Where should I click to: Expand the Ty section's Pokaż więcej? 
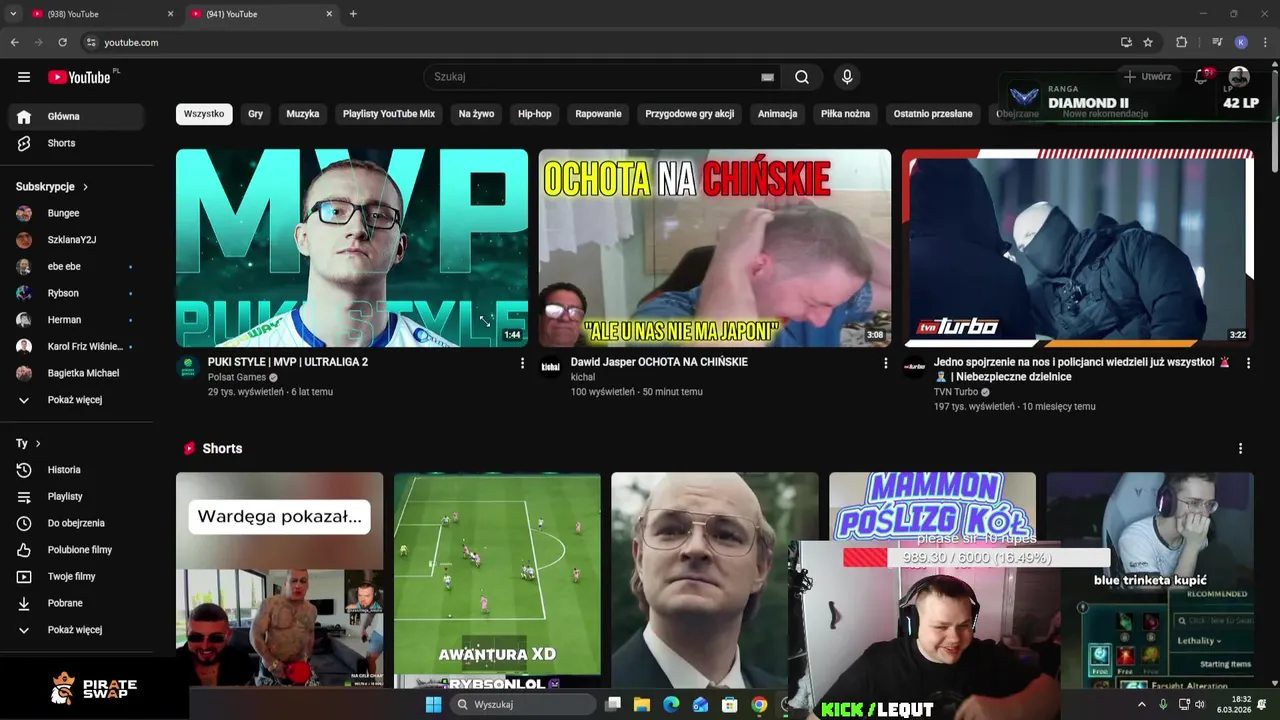pyautogui.click(x=77, y=630)
